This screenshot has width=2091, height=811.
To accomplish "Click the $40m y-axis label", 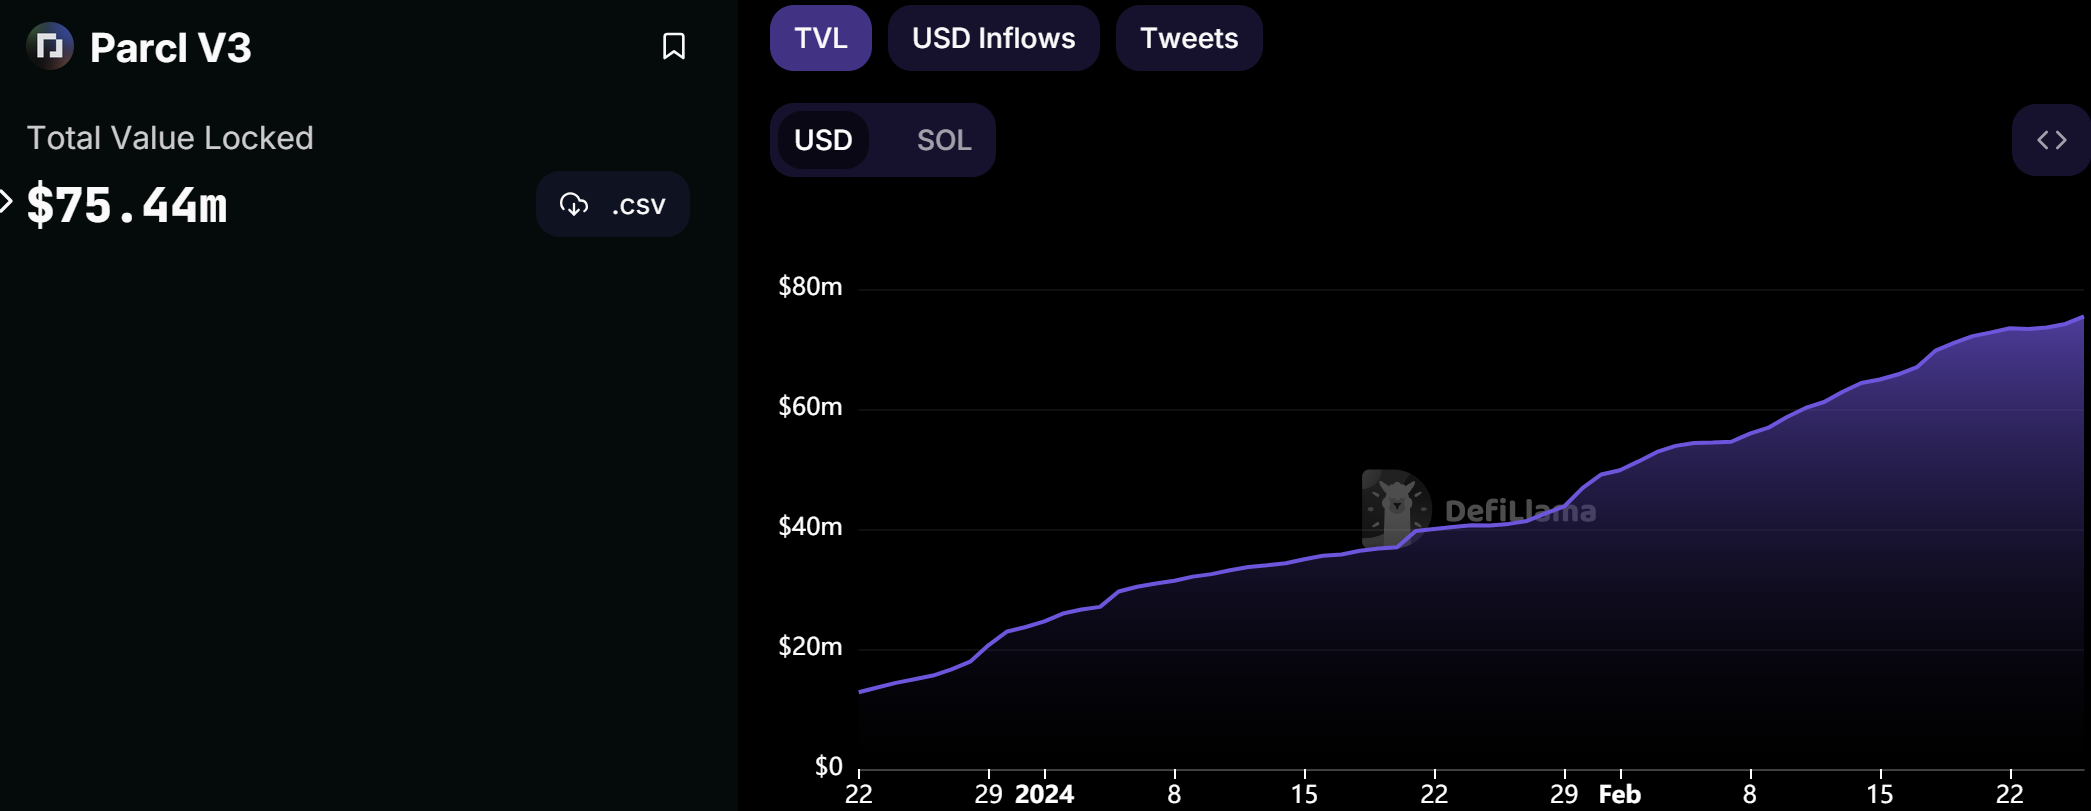I will click(x=810, y=527).
